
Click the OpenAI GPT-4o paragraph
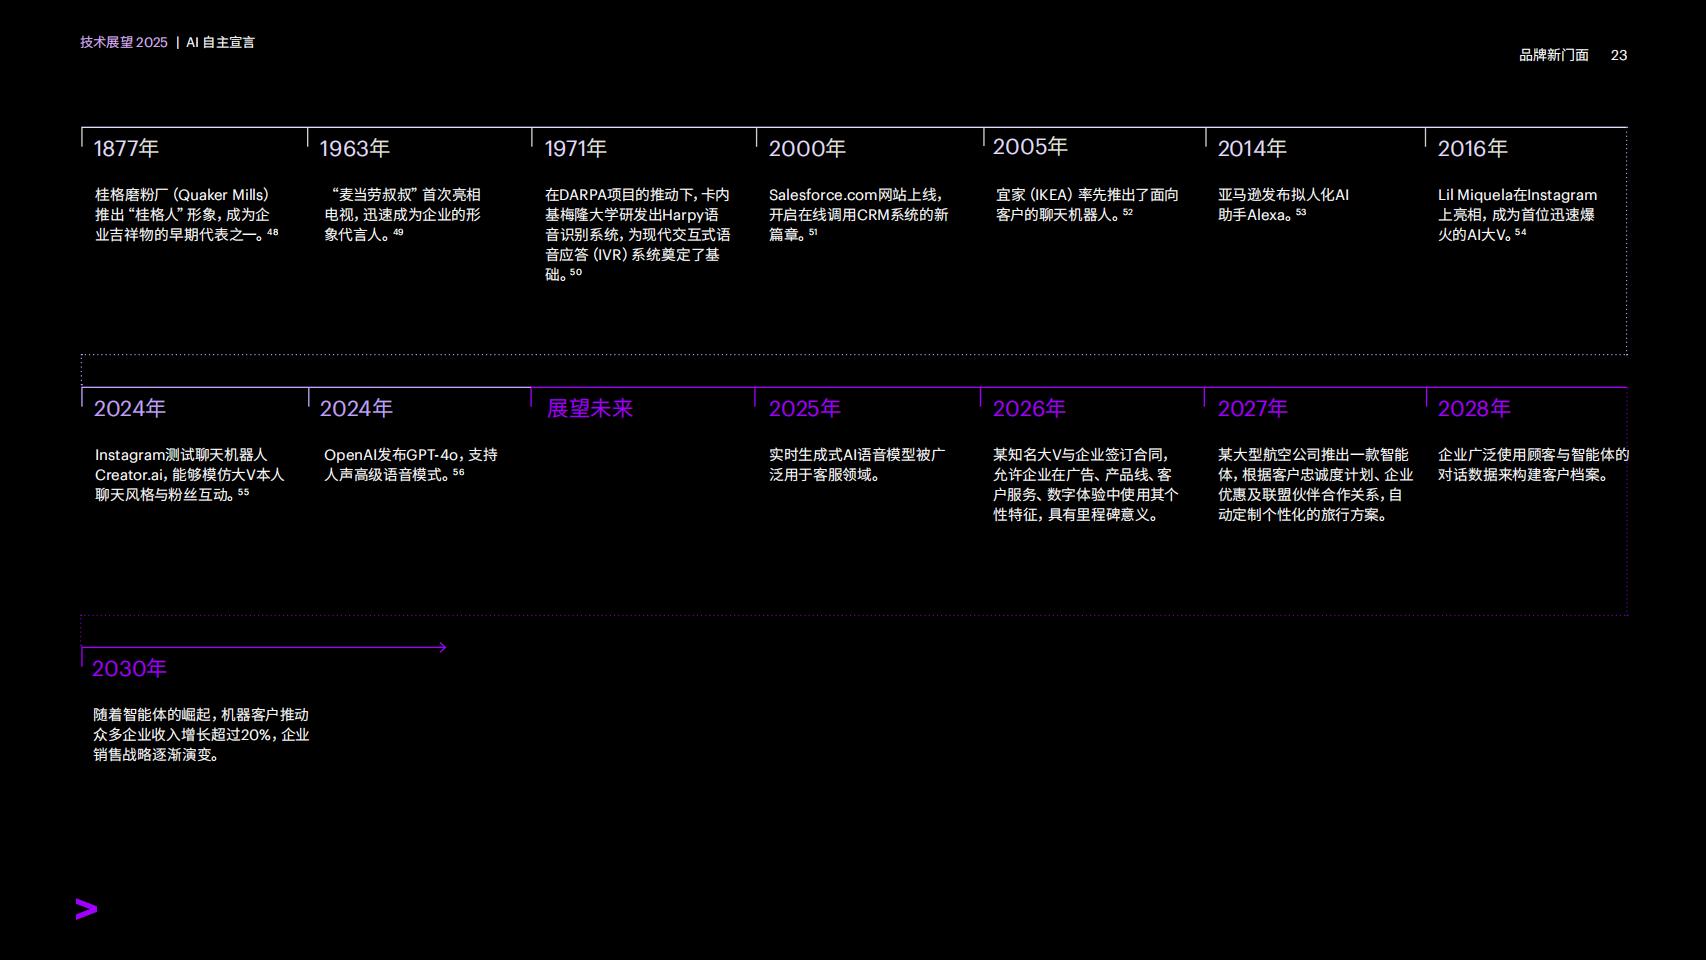[410, 464]
